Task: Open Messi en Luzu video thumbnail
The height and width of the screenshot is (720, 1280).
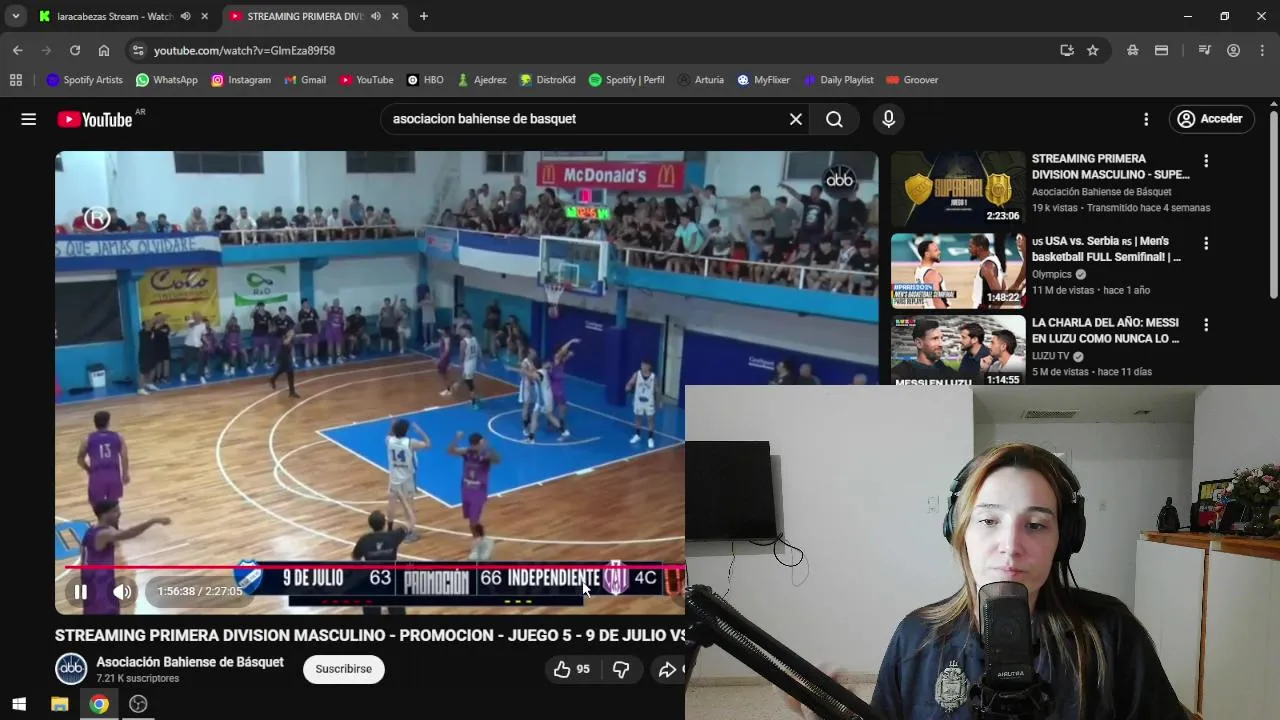Action: 958,350
